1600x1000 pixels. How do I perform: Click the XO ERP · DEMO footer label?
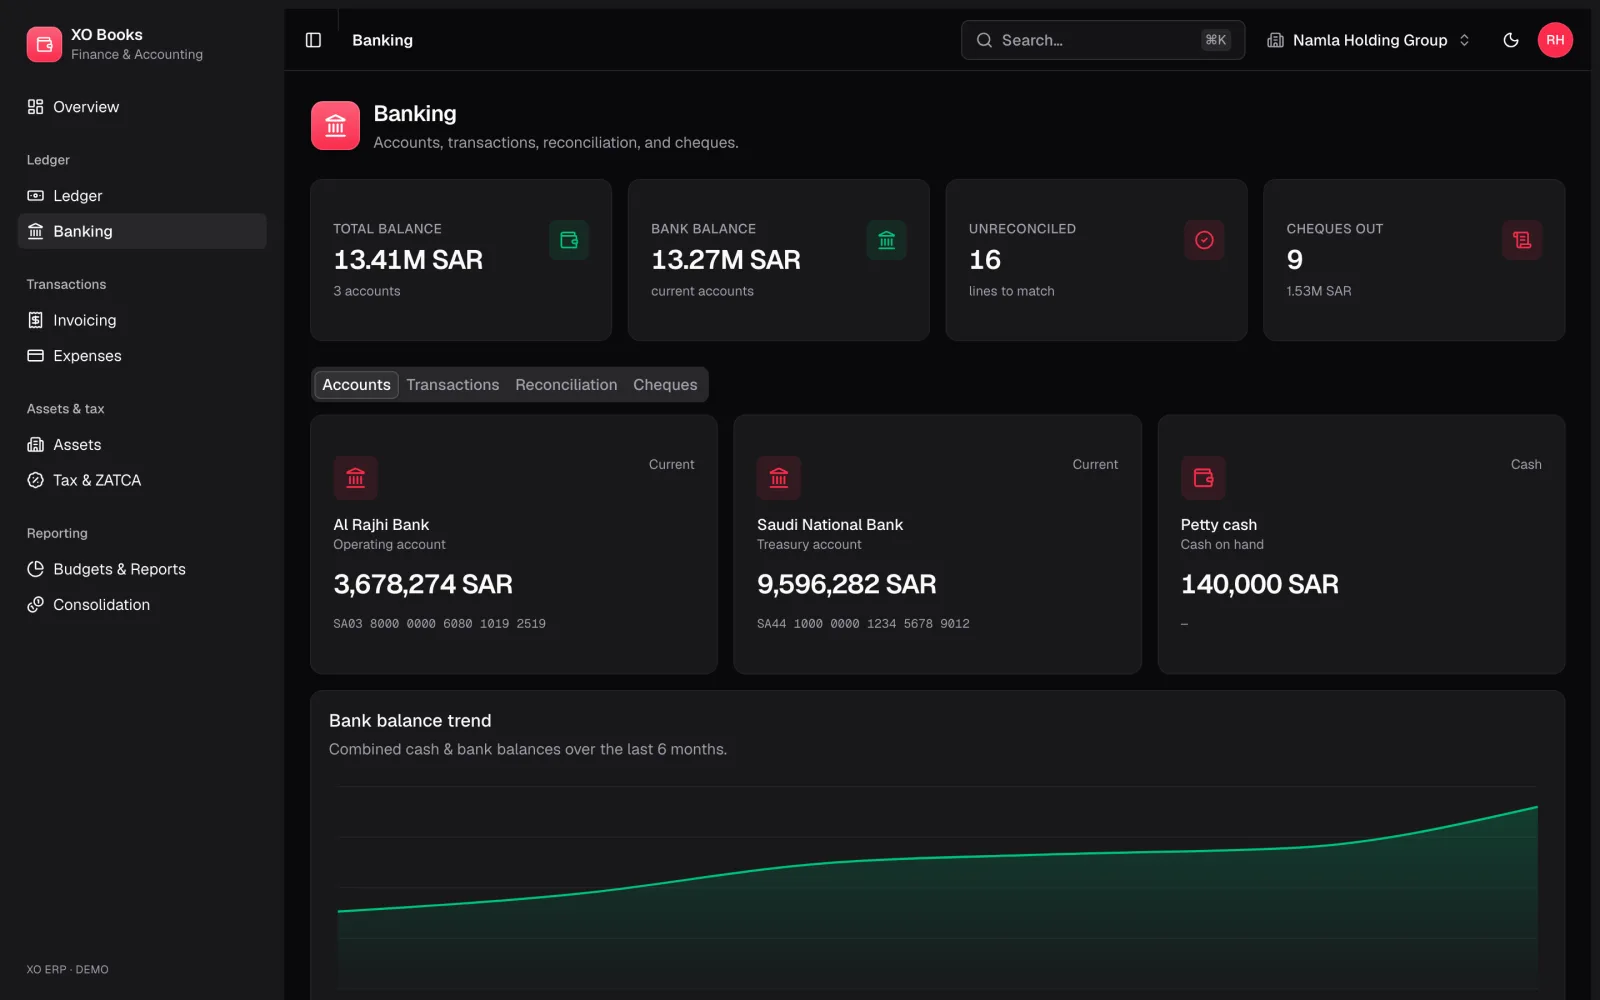click(x=68, y=970)
